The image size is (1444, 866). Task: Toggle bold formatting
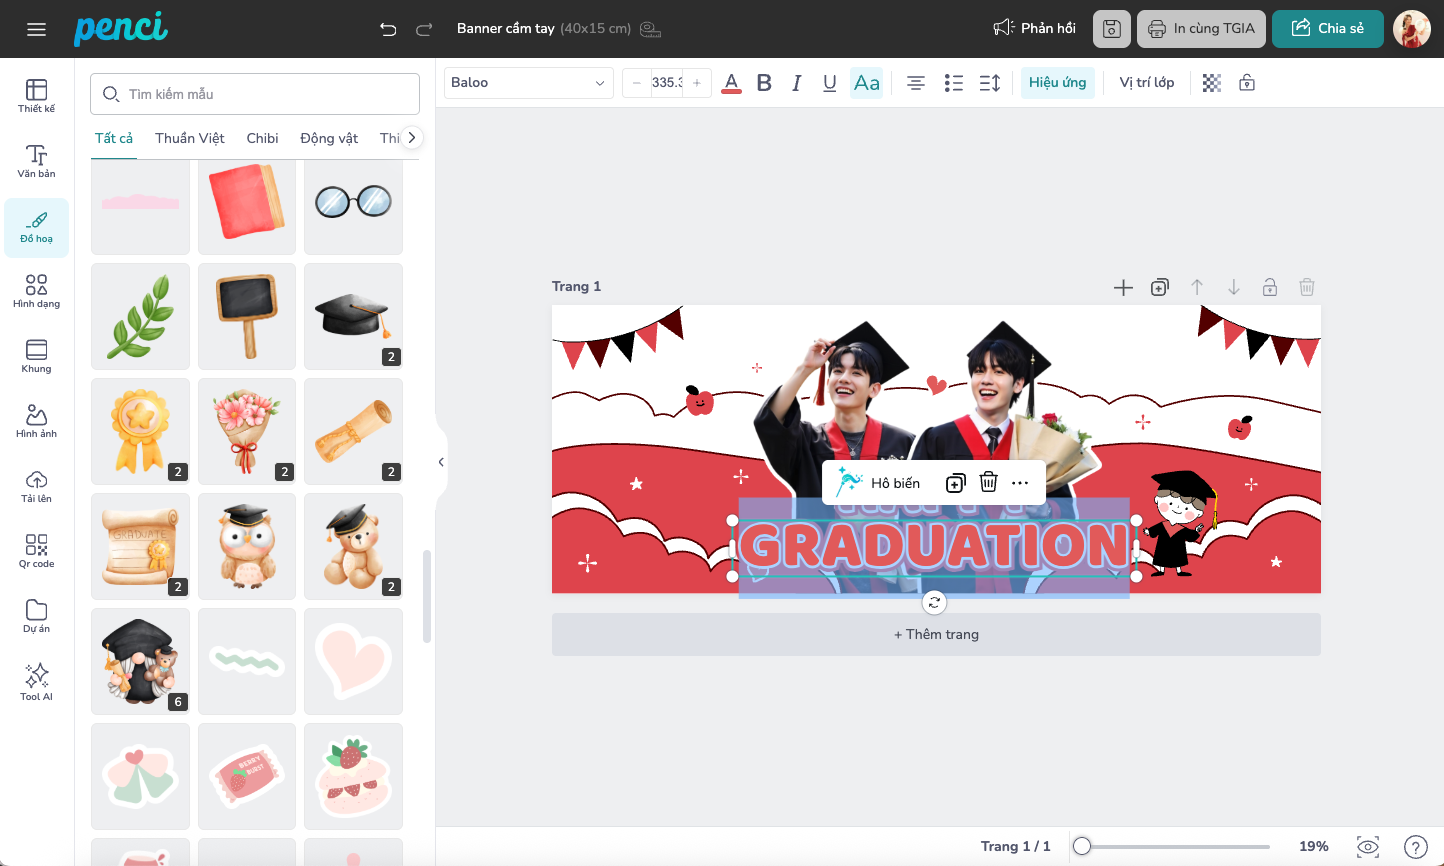coord(764,83)
